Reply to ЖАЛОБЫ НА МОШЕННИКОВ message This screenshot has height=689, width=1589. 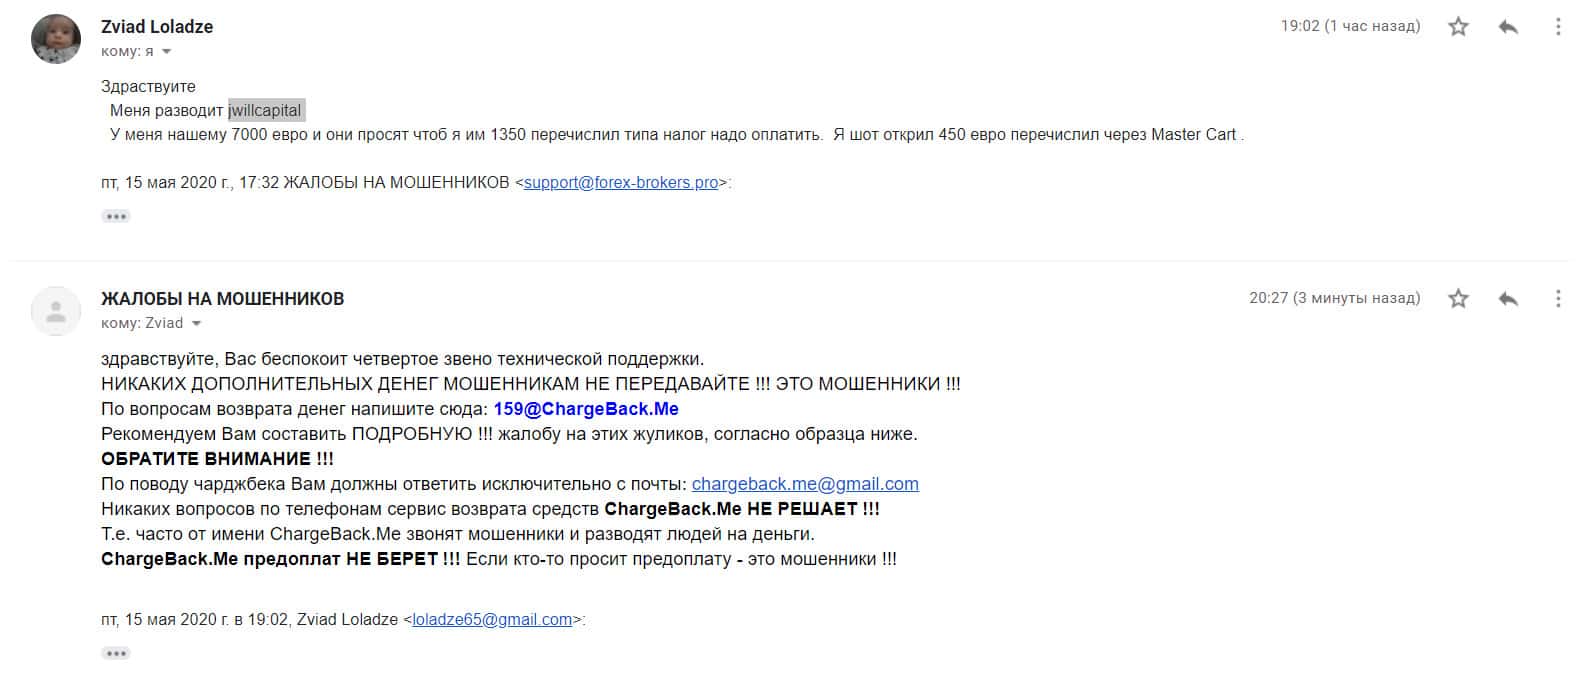(x=1508, y=298)
